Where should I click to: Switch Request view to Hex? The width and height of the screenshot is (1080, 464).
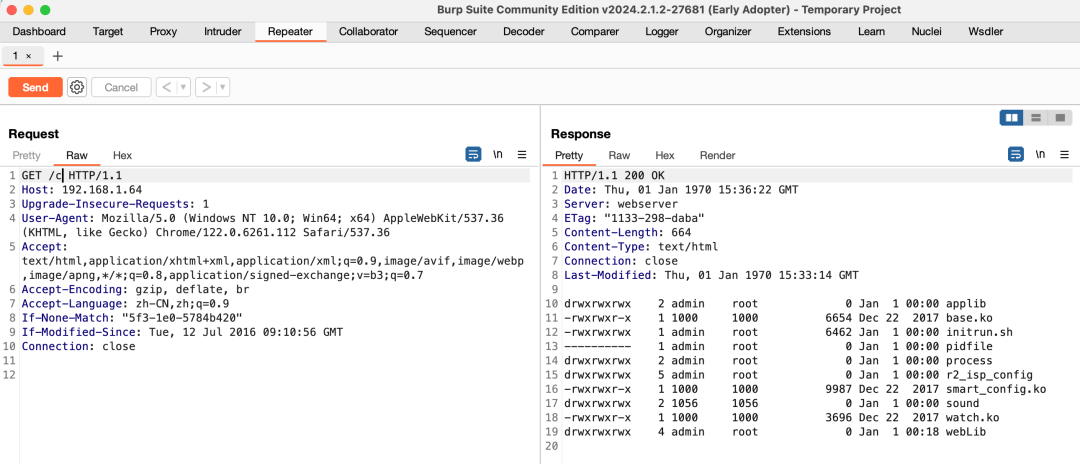pos(123,156)
